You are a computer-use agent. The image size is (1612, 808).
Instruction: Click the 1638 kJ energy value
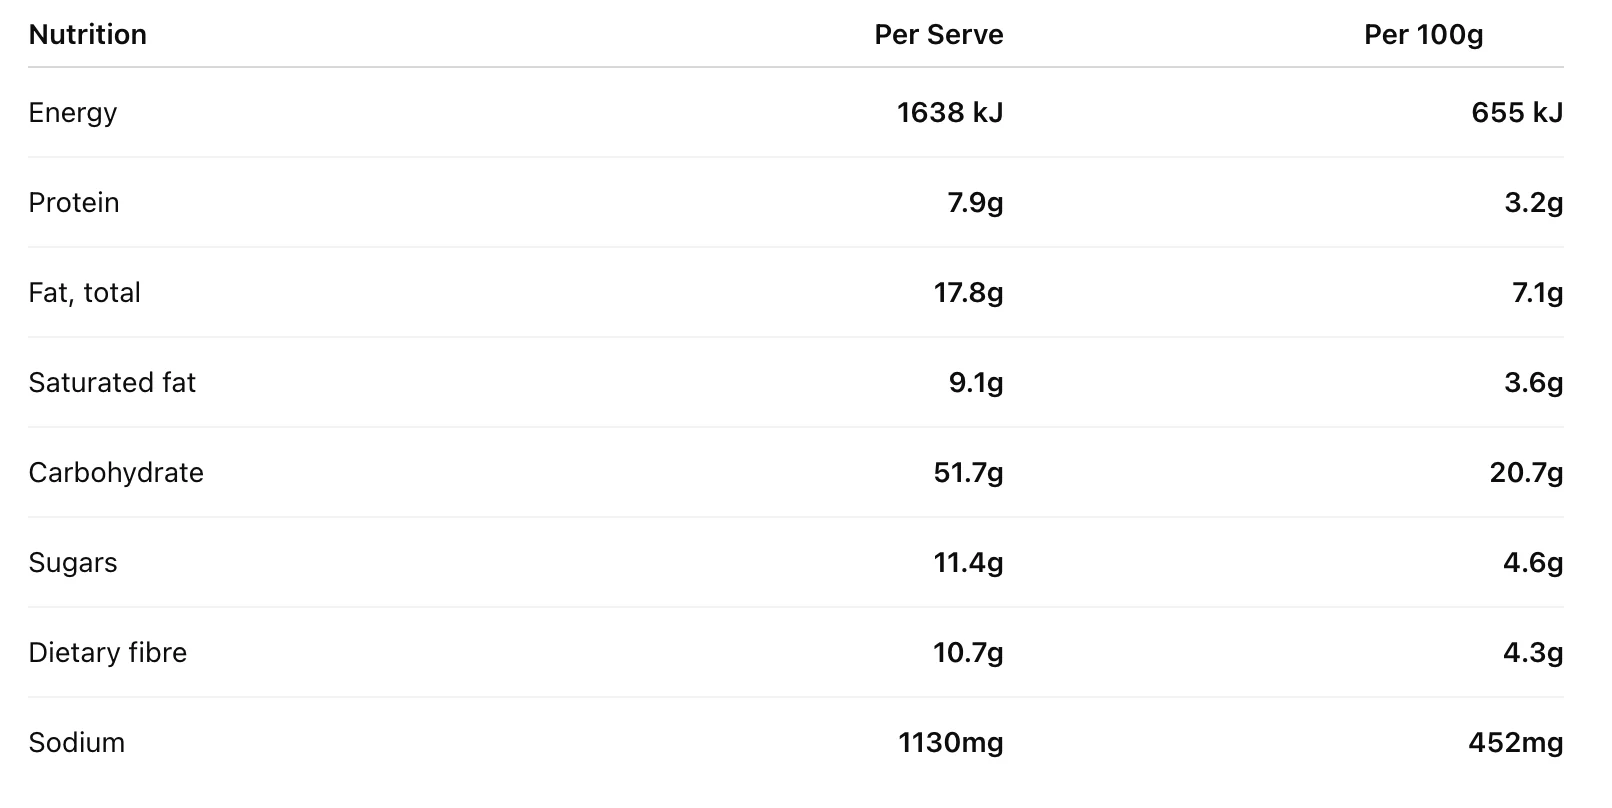950,113
